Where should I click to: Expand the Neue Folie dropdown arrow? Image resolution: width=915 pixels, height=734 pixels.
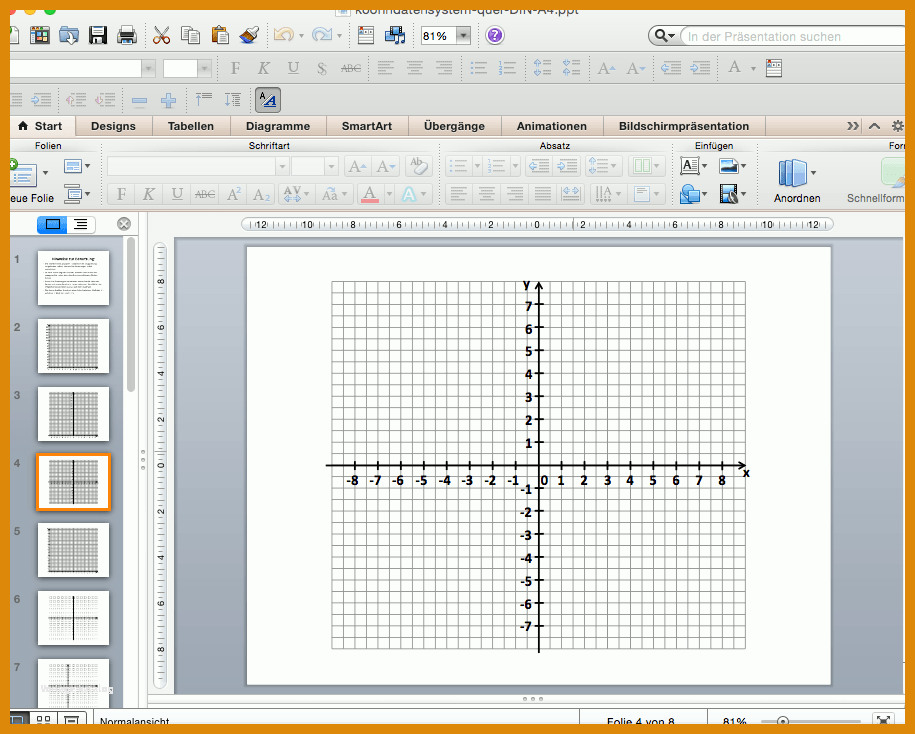pyautogui.click(x=46, y=173)
